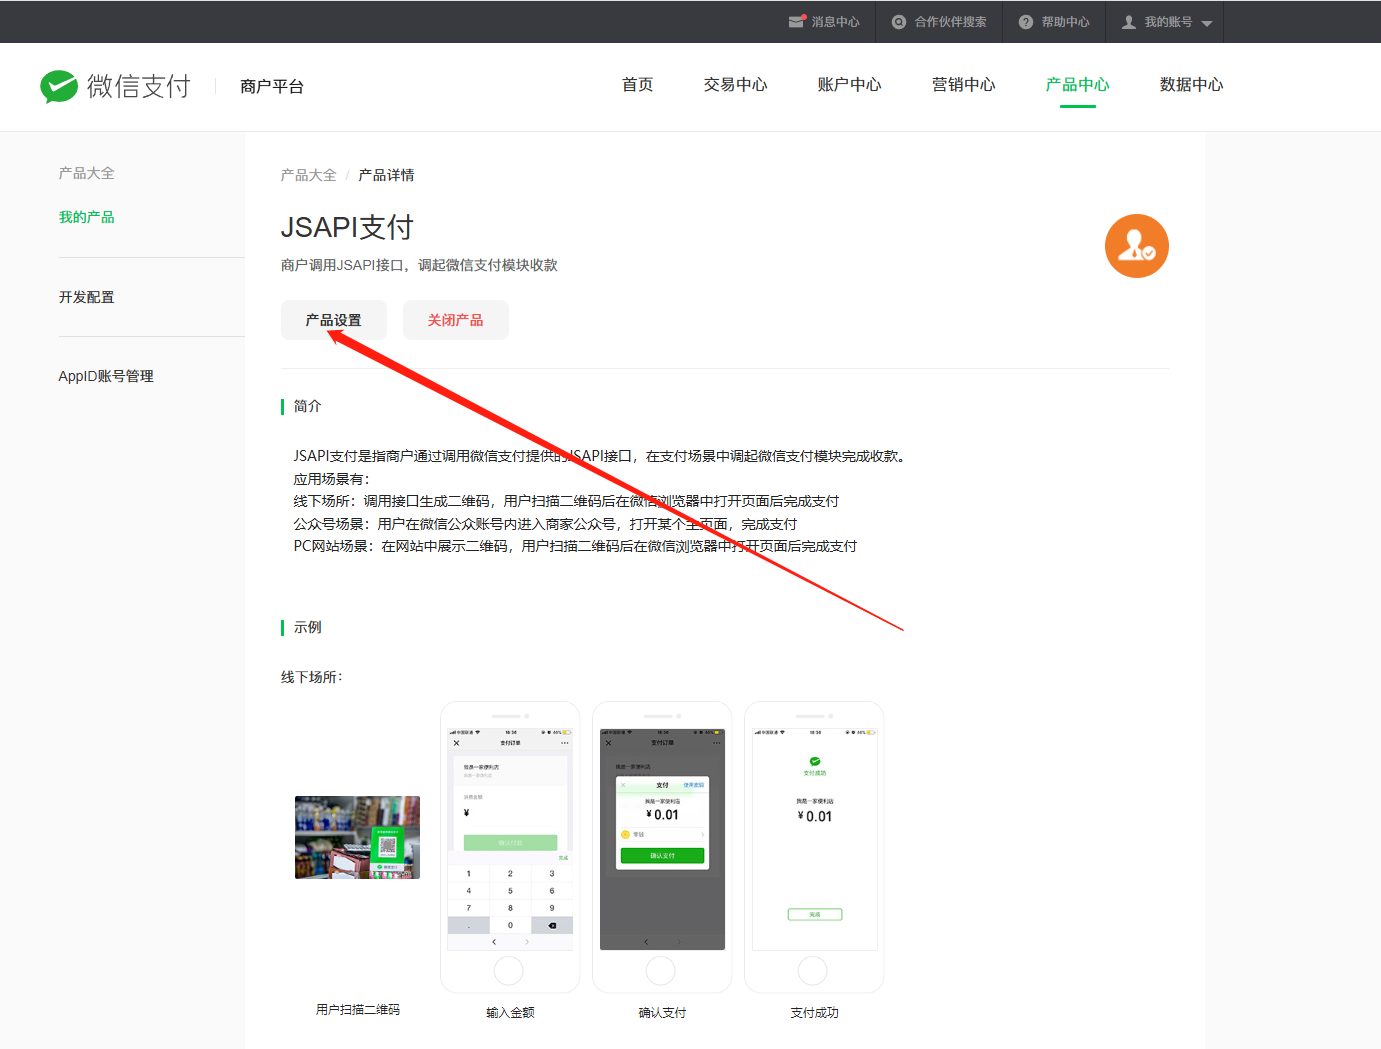Click the 支付成功 phone screenshot
The height and width of the screenshot is (1049, 1381).
click(814, 847)
